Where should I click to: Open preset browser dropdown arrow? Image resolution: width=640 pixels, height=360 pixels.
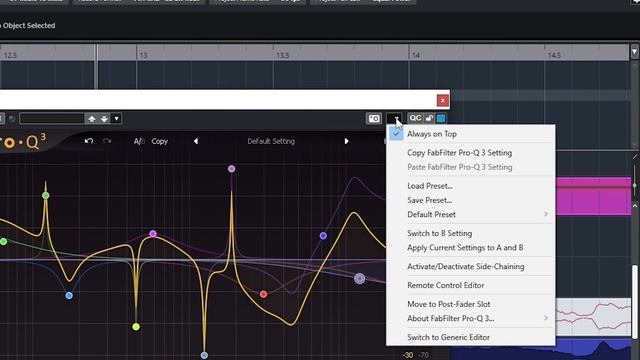coord(116,119)
